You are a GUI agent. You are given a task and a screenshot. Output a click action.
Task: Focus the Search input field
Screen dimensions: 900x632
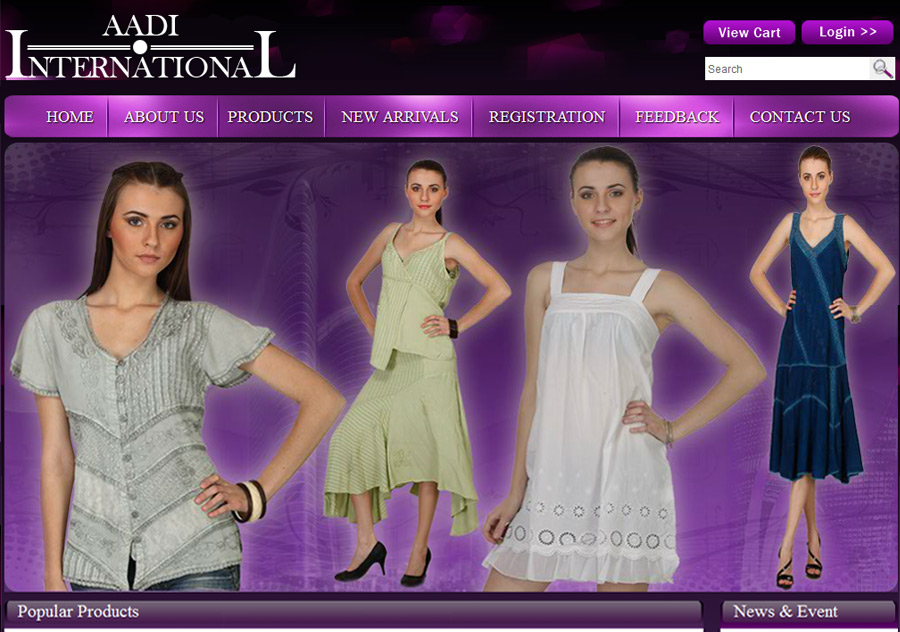pos(787,69)
